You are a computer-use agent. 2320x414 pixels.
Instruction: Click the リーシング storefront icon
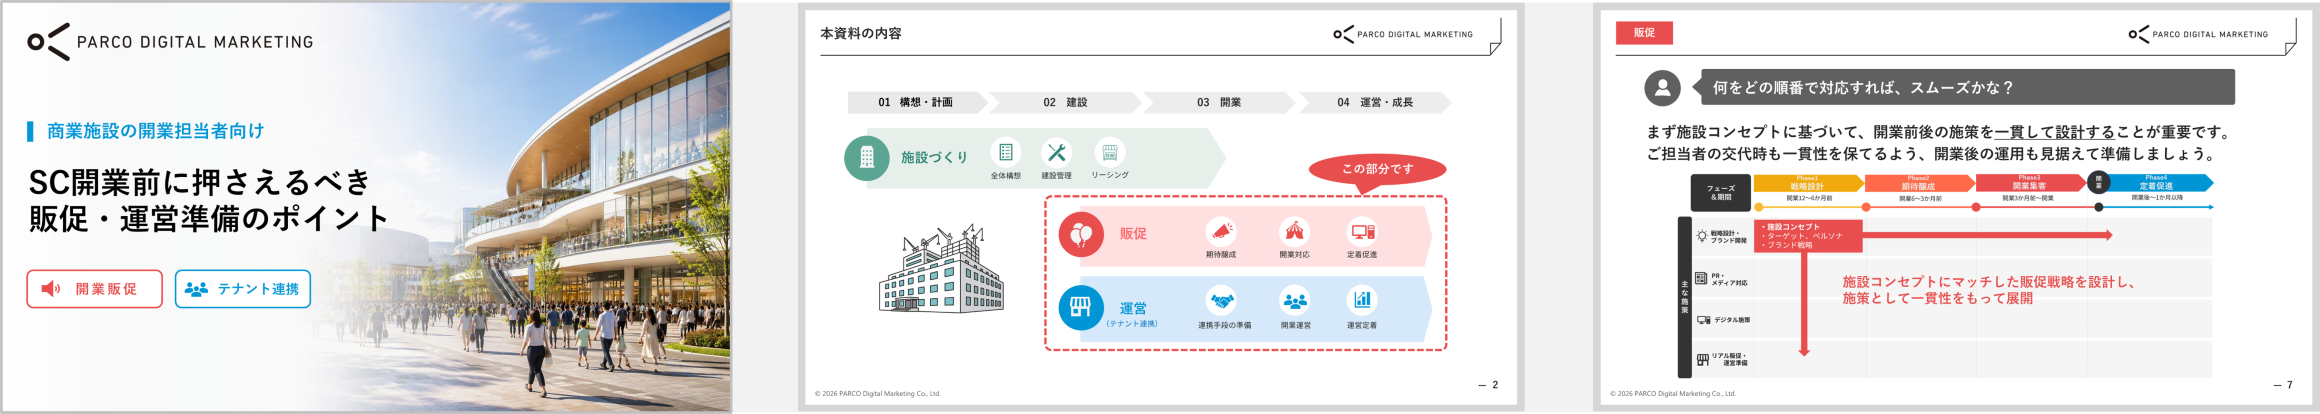pyautogui.click(x=1110, y=152)
